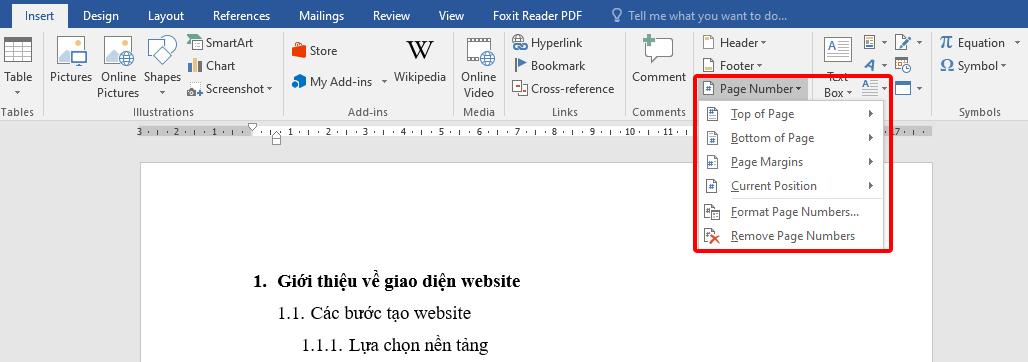Image resolution: width=1028 pixels, height=362 pixels.
Task: Click line "1.1.1. Lựa chọn nền tảng"
Action: click(x=395, y=345)
